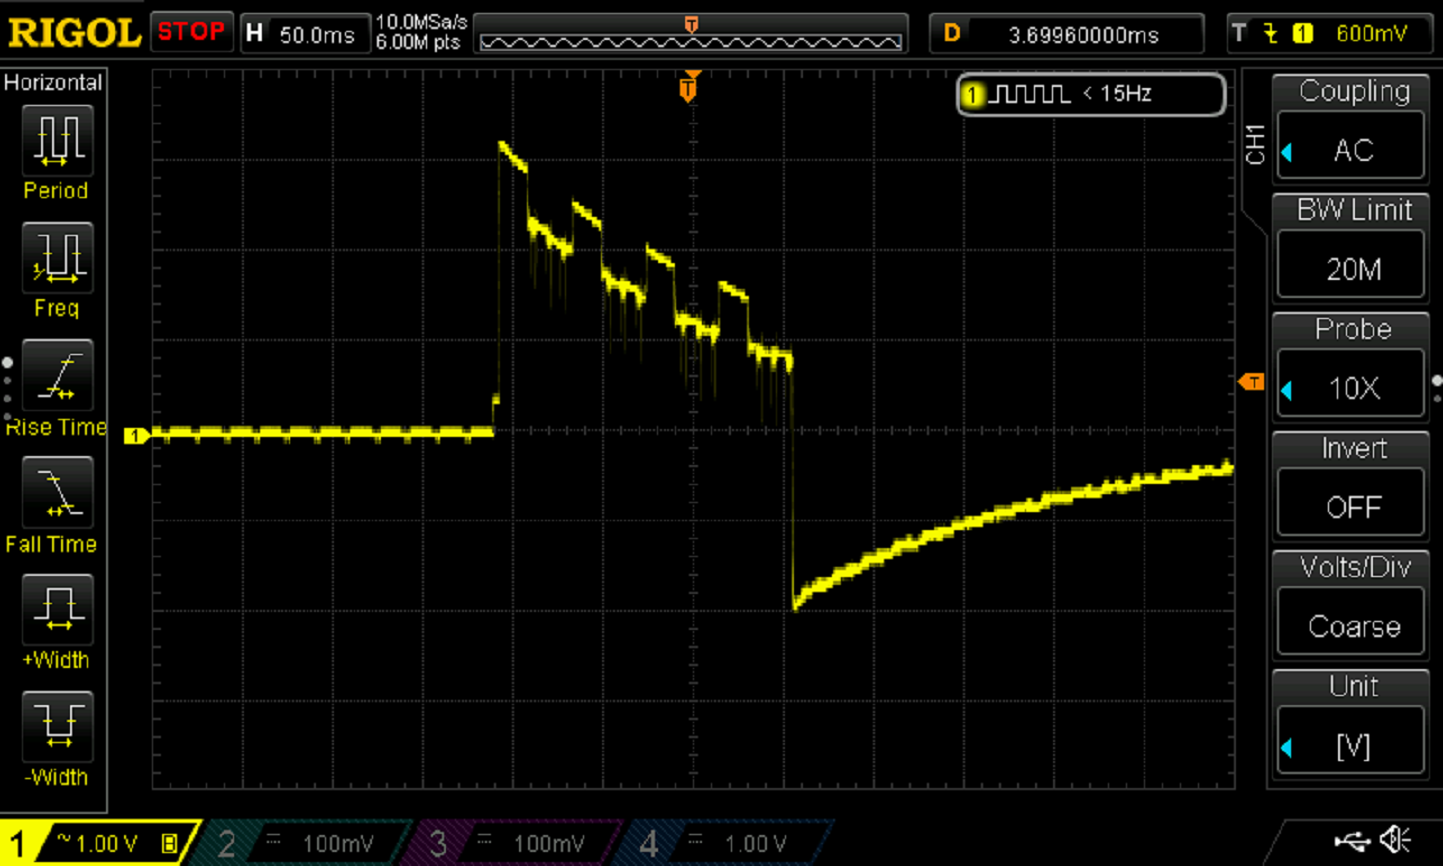This screenshot has height=866, width=1443.
Task: Click the CH1 vertical menu tab label
Action: [x=1255, y=145]
